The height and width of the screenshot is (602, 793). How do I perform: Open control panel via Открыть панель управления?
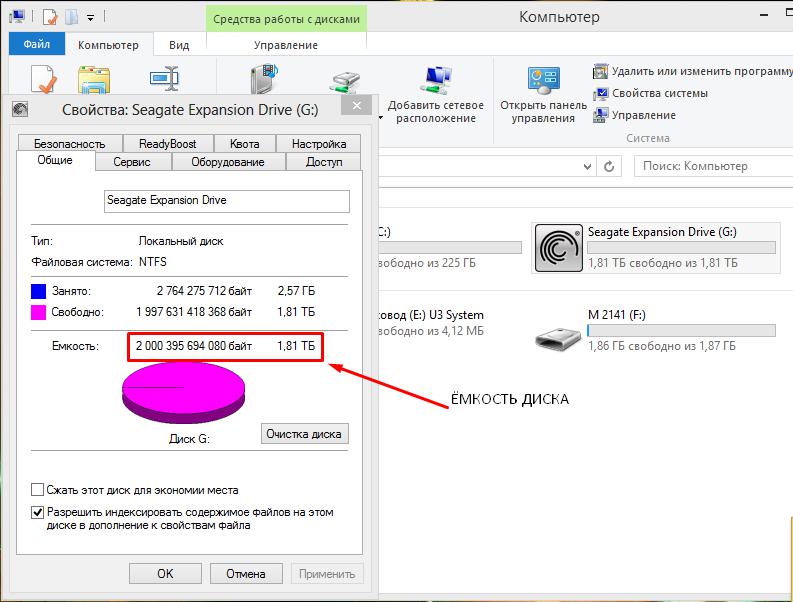(544, 95)
